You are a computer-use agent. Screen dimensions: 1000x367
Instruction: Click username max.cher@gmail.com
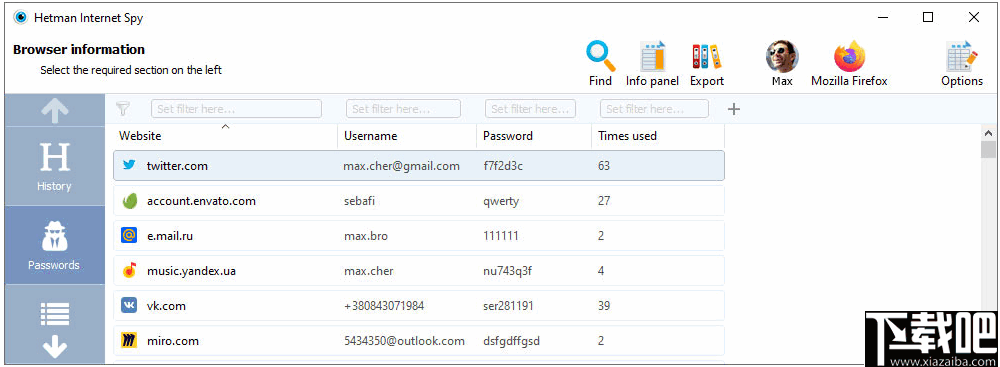(x=401, y=166)
